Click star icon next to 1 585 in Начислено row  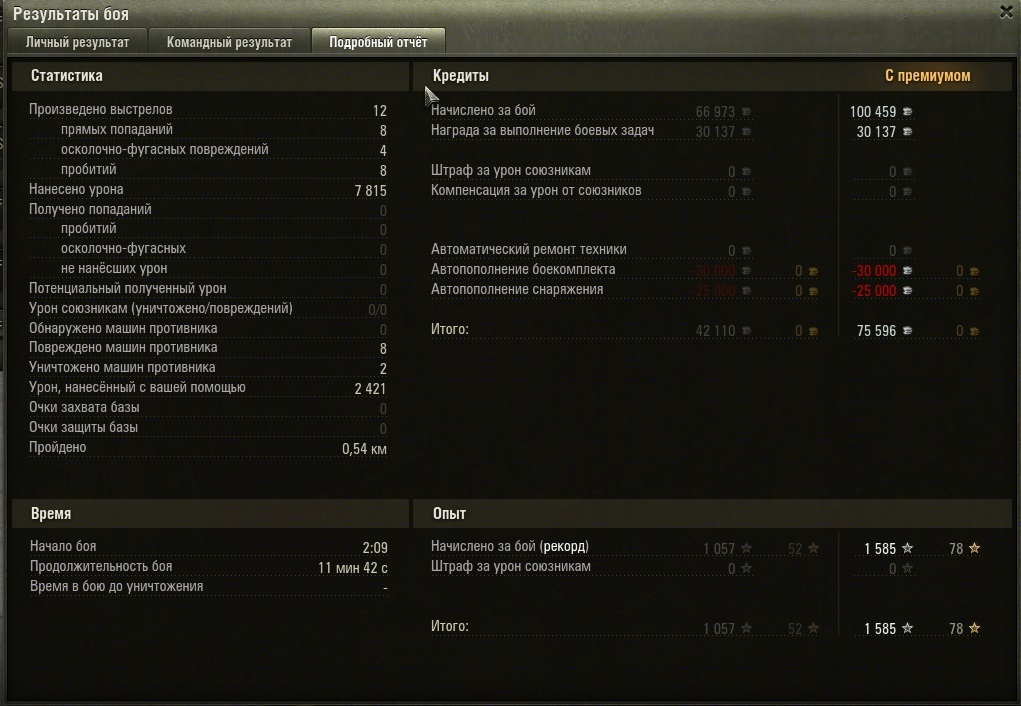pyautogui.click(x=908, y=548)
